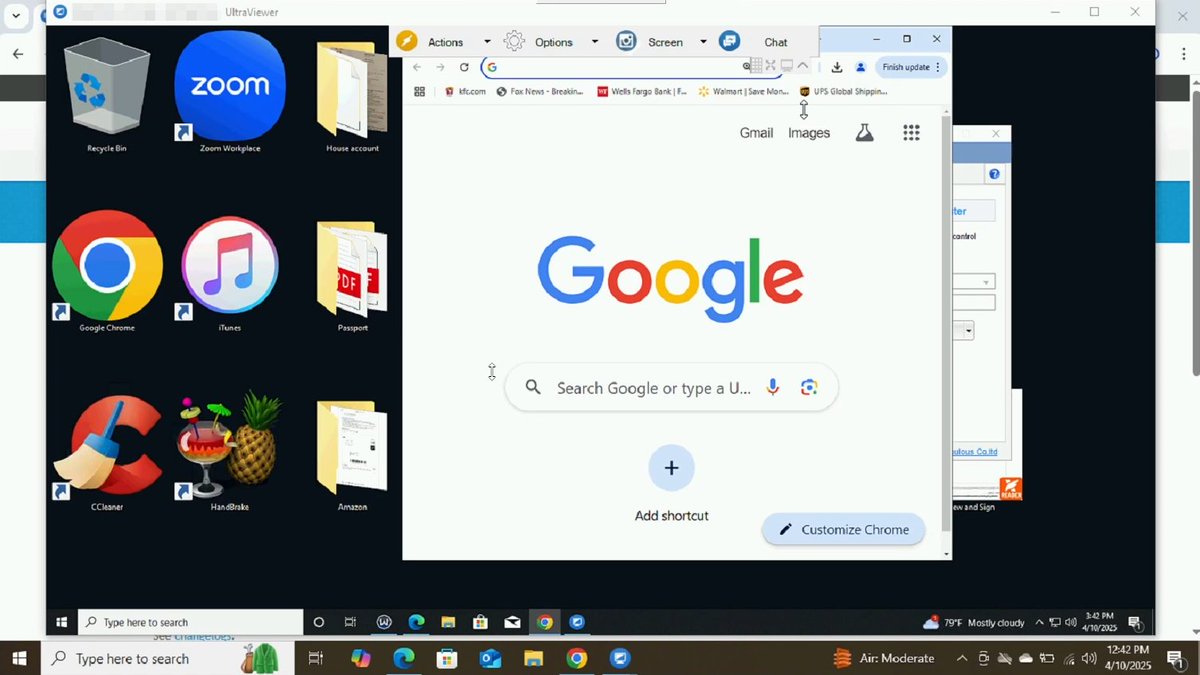
Task: Select the House account folder
Action: tap(352, 97)
